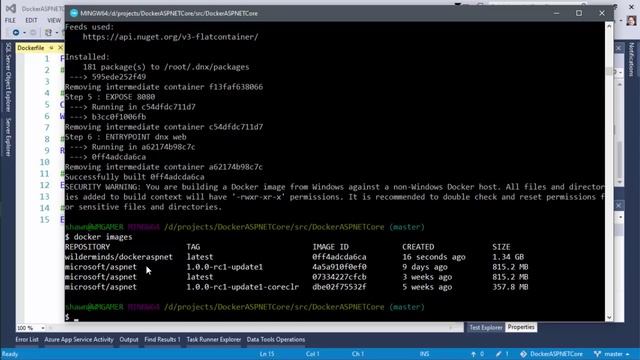This screenshot has height=360, width=640.
Task: Click the terminal vertical scrollbar thumb
Action: coord(609,71)
